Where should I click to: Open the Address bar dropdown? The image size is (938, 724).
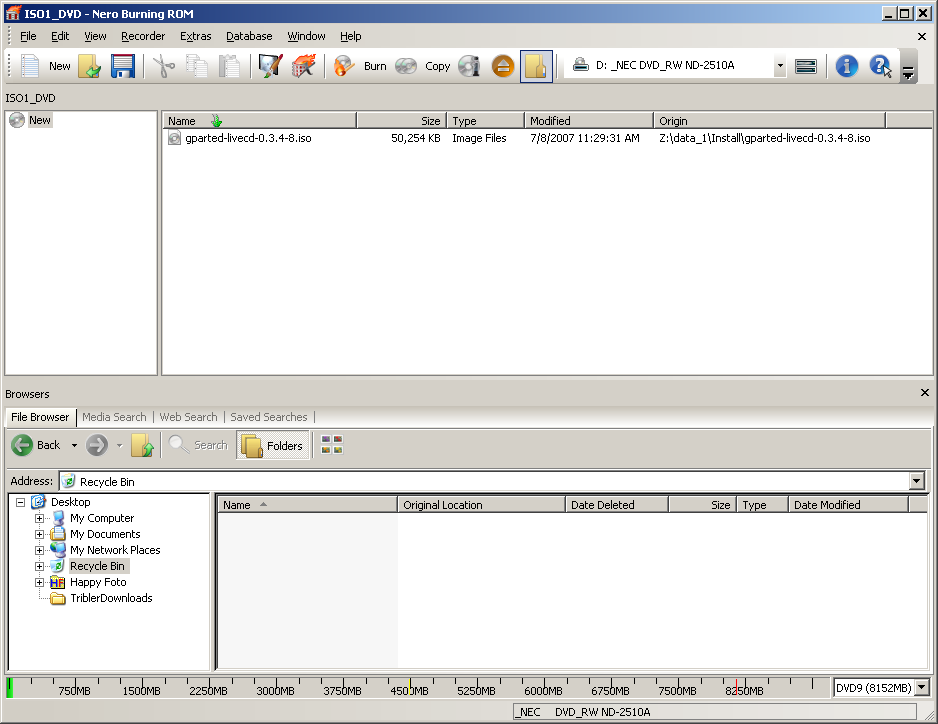click(917, 481)
